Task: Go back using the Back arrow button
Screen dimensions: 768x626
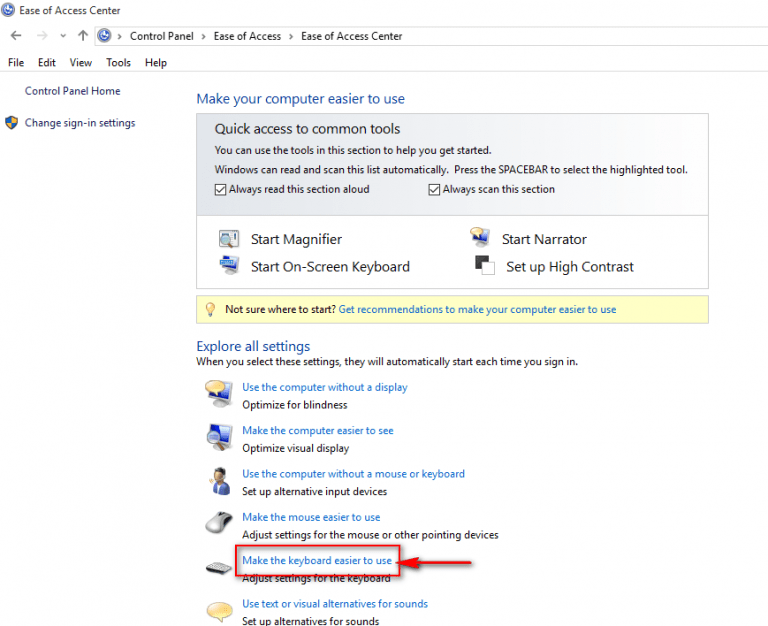Action: [16, 36]
